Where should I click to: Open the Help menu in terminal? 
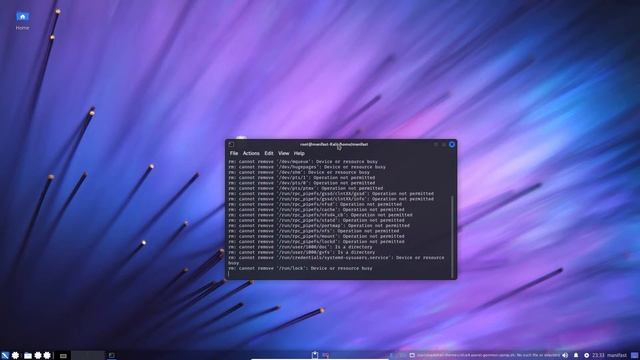pos(299,153)
